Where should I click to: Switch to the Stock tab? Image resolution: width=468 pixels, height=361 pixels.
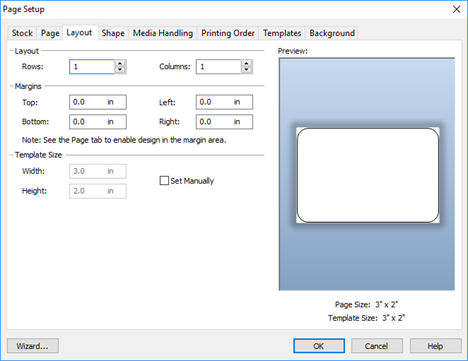tap(22, 33)
